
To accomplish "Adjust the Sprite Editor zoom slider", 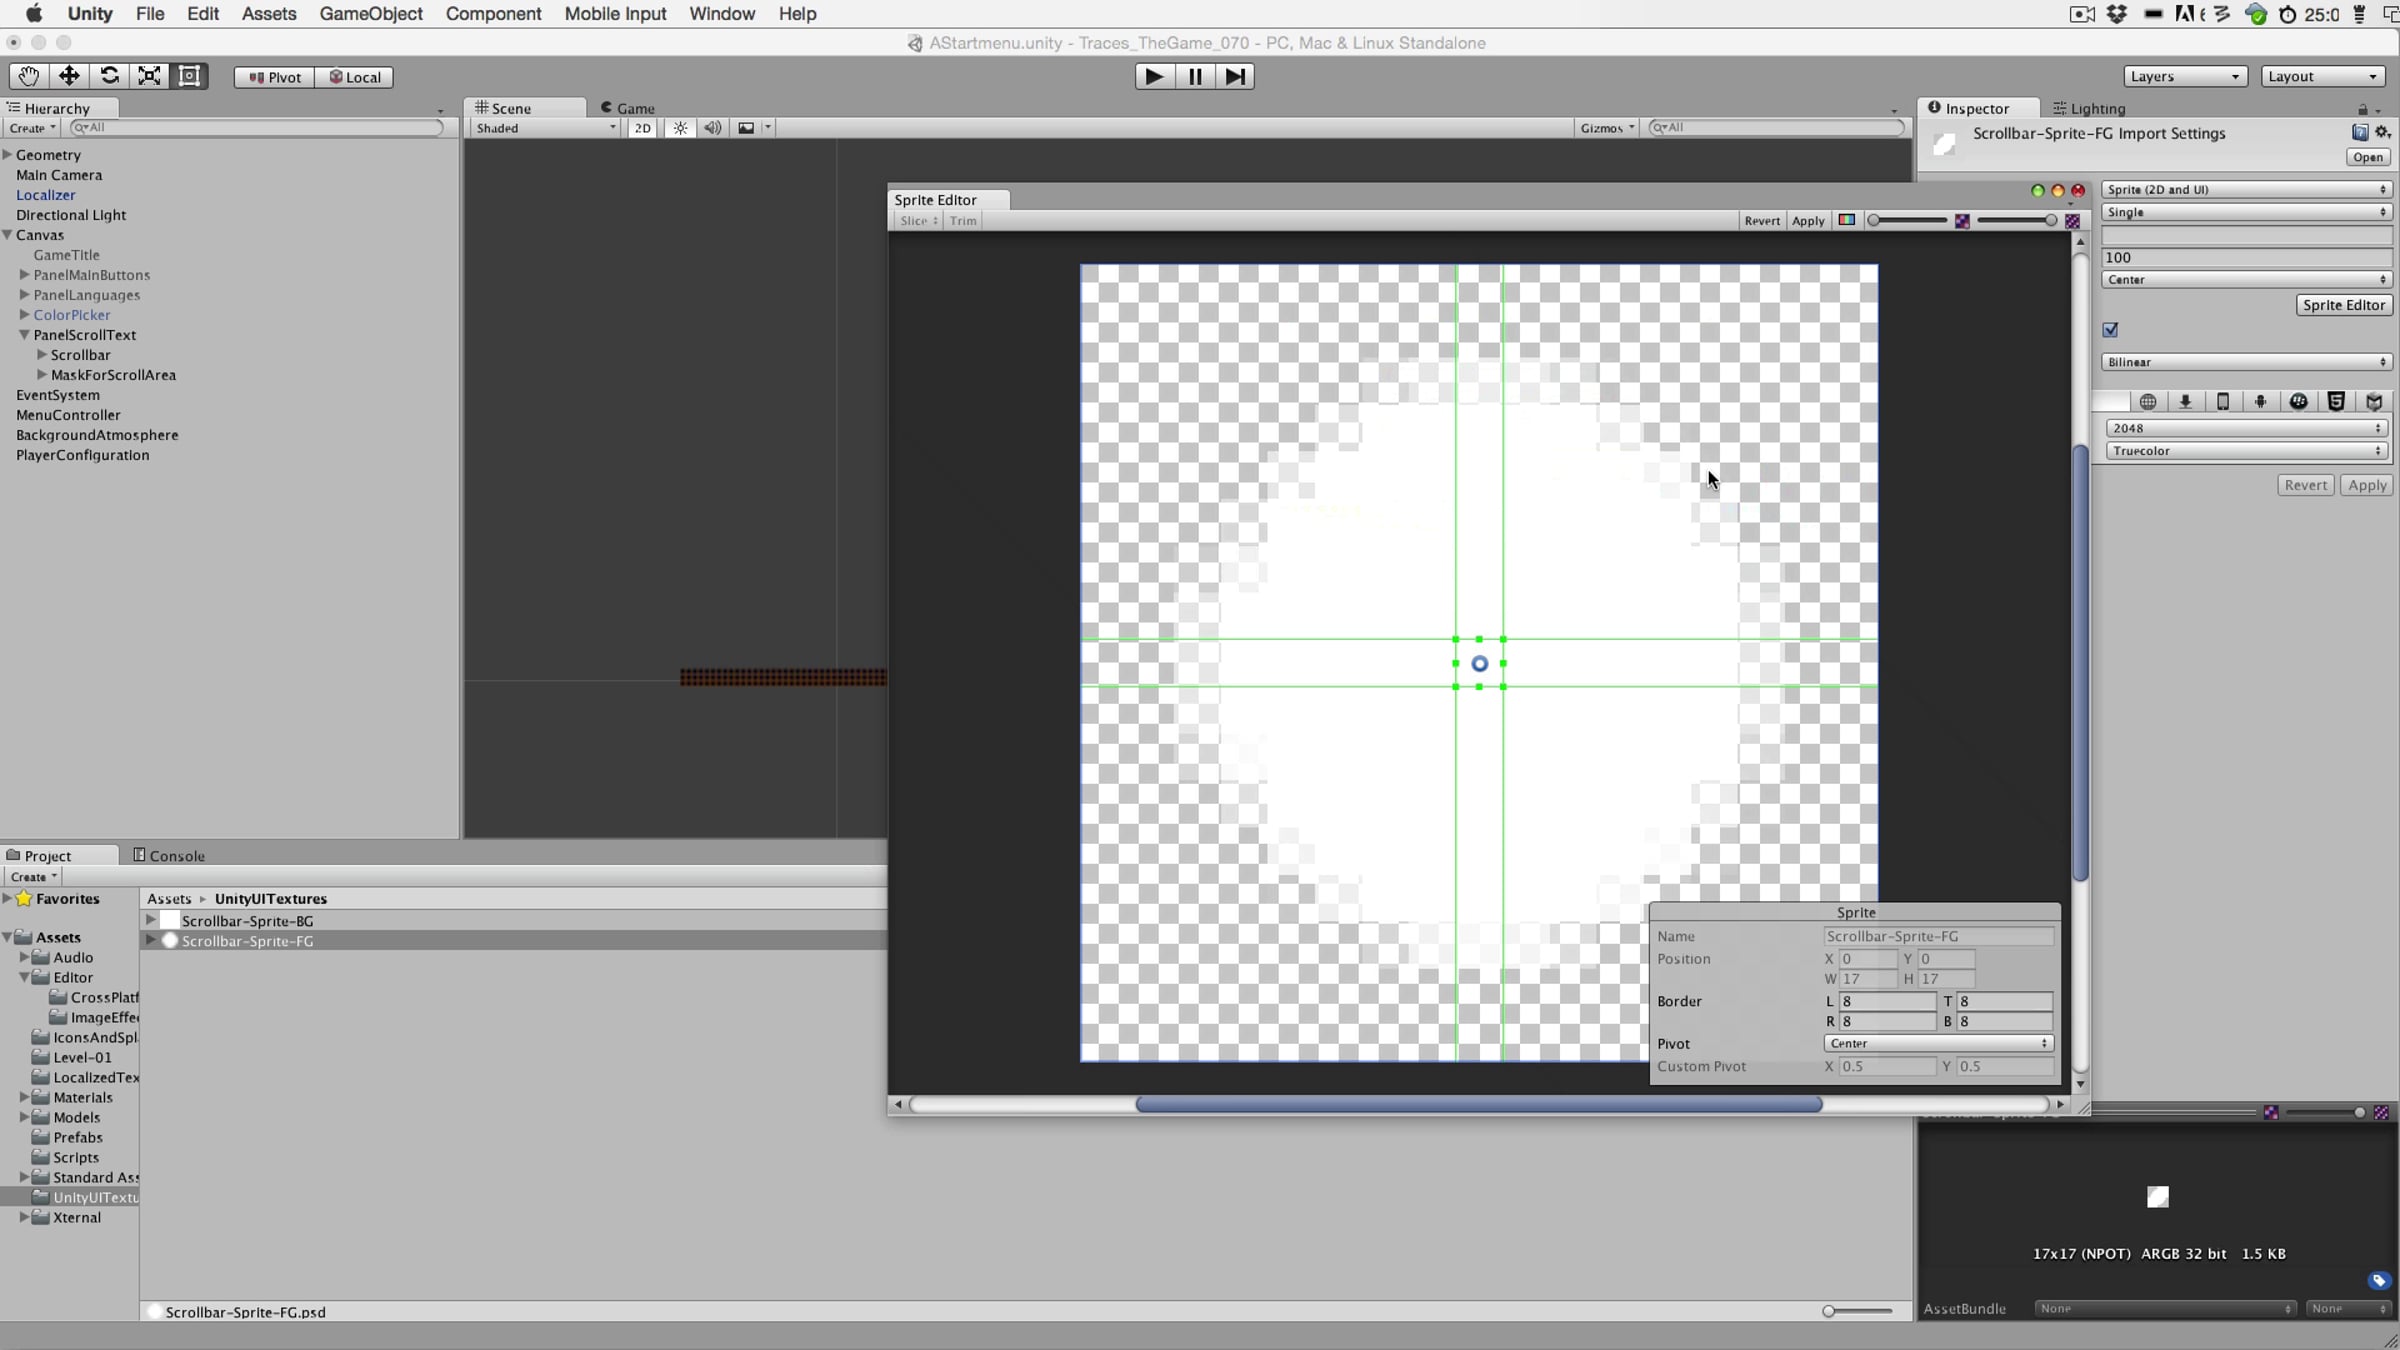I will (1908, 220).
